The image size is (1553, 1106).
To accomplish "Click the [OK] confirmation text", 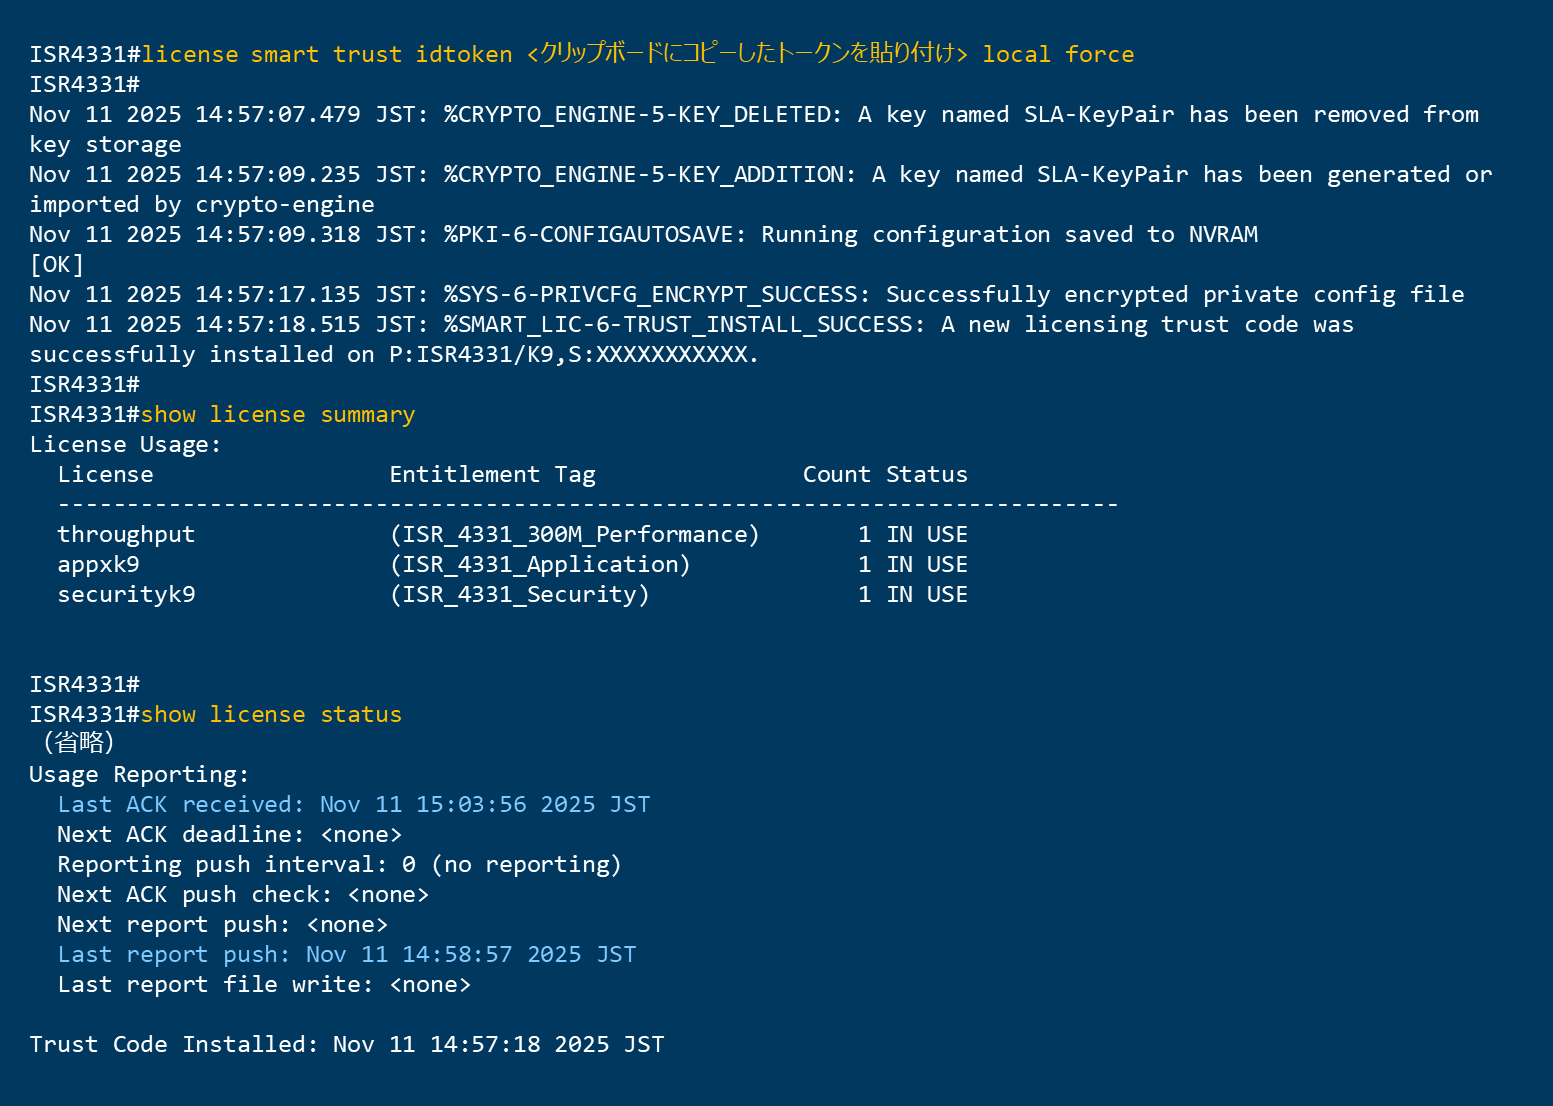I will point(57,265).
